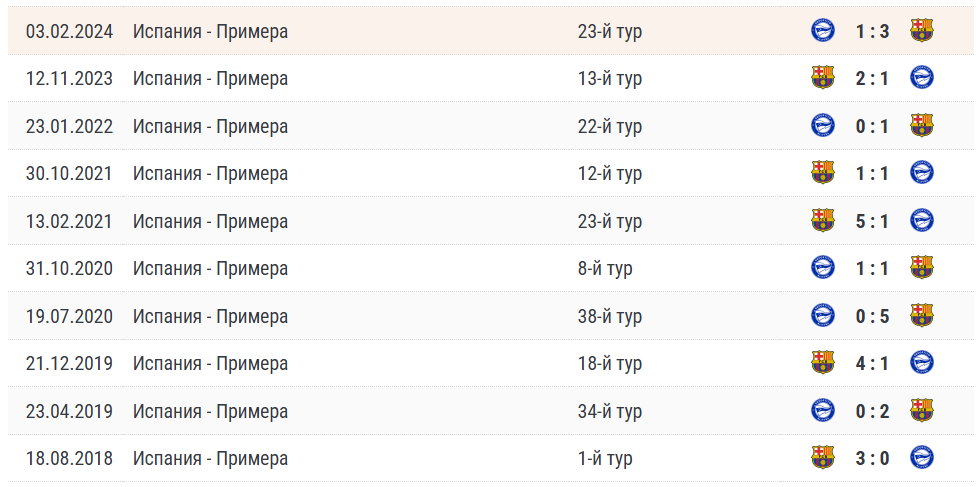Select Barcelona logo in the 12.11.2023 row
Image resolution: width=979 pixels, height=487 pixels.
click(823, 78)
